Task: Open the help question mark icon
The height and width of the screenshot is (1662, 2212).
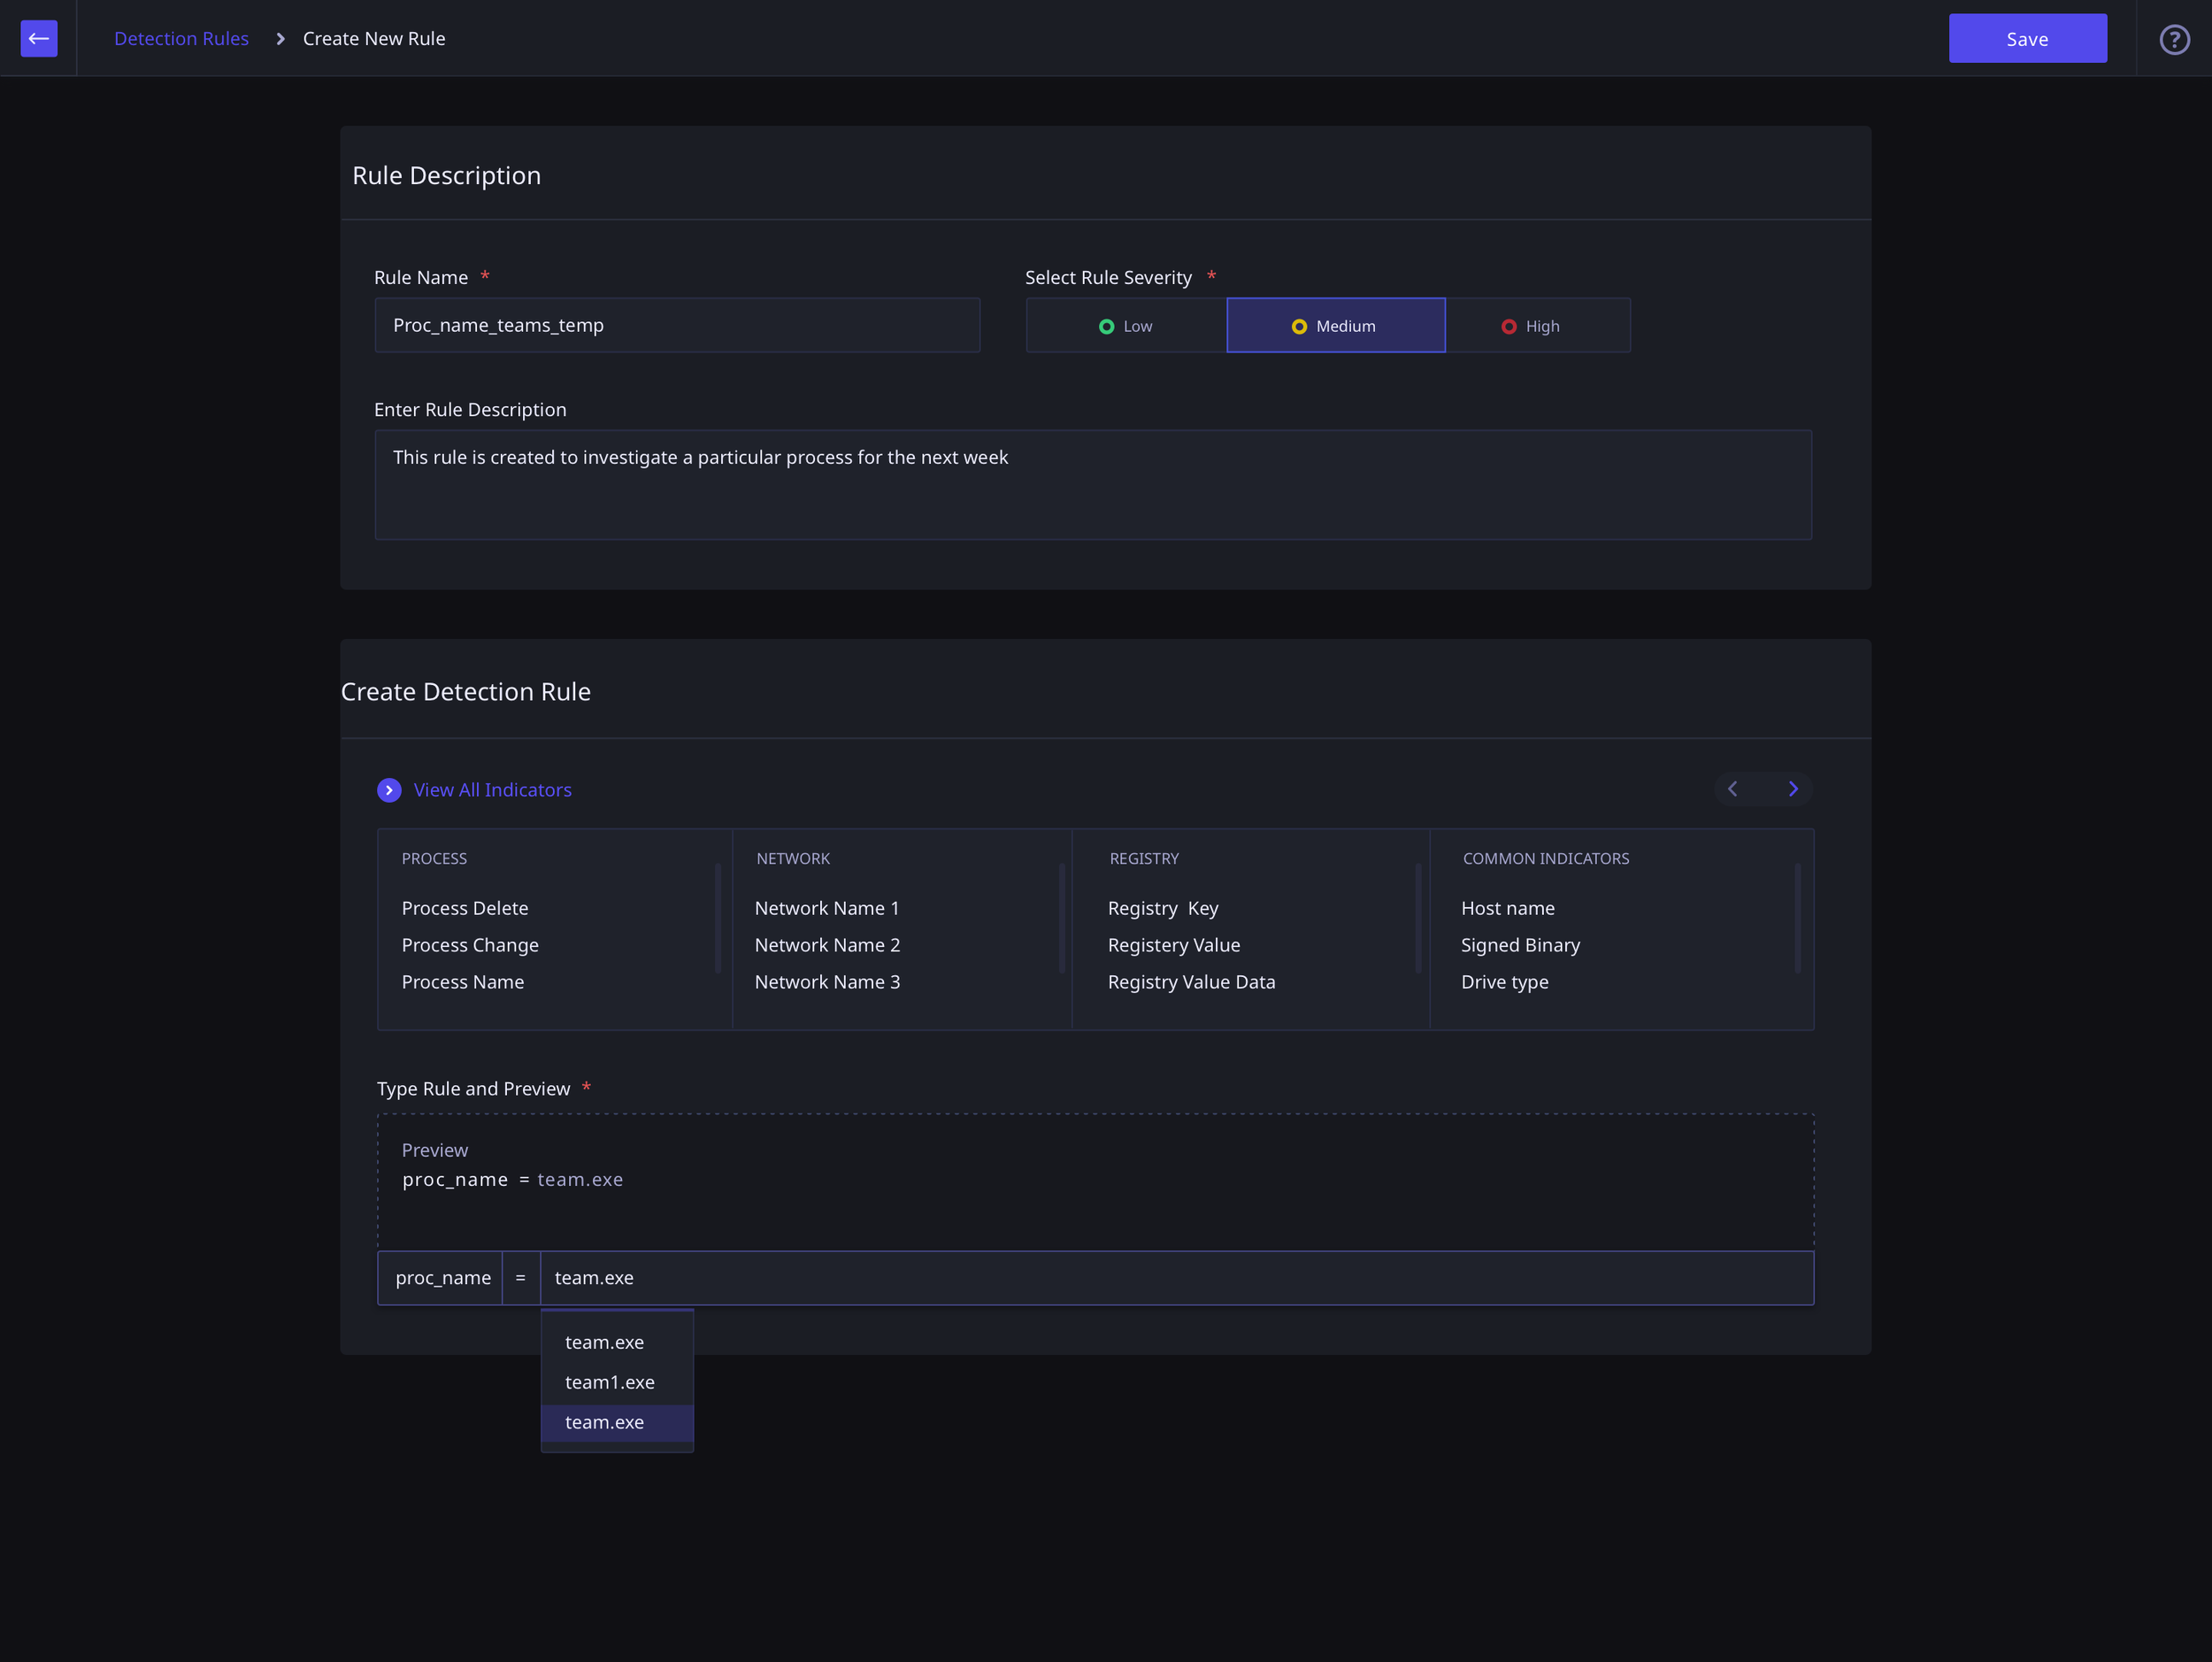Action: [2174, 40]
